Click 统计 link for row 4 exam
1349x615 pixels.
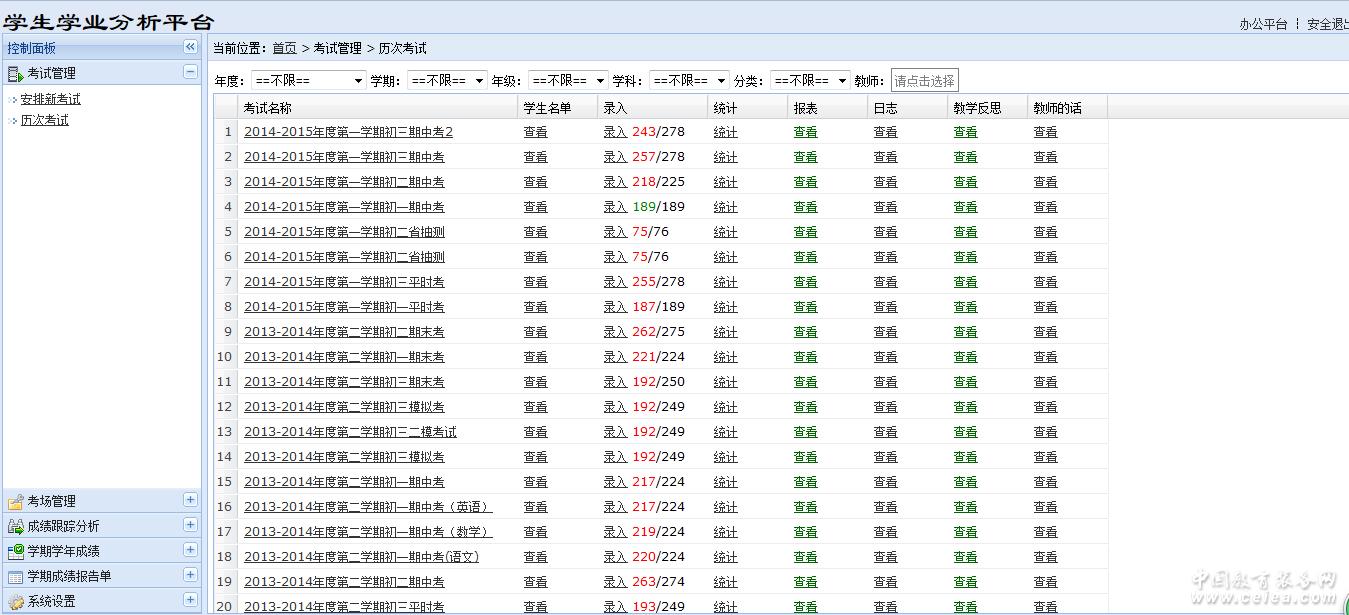click(x=725, y=207)
